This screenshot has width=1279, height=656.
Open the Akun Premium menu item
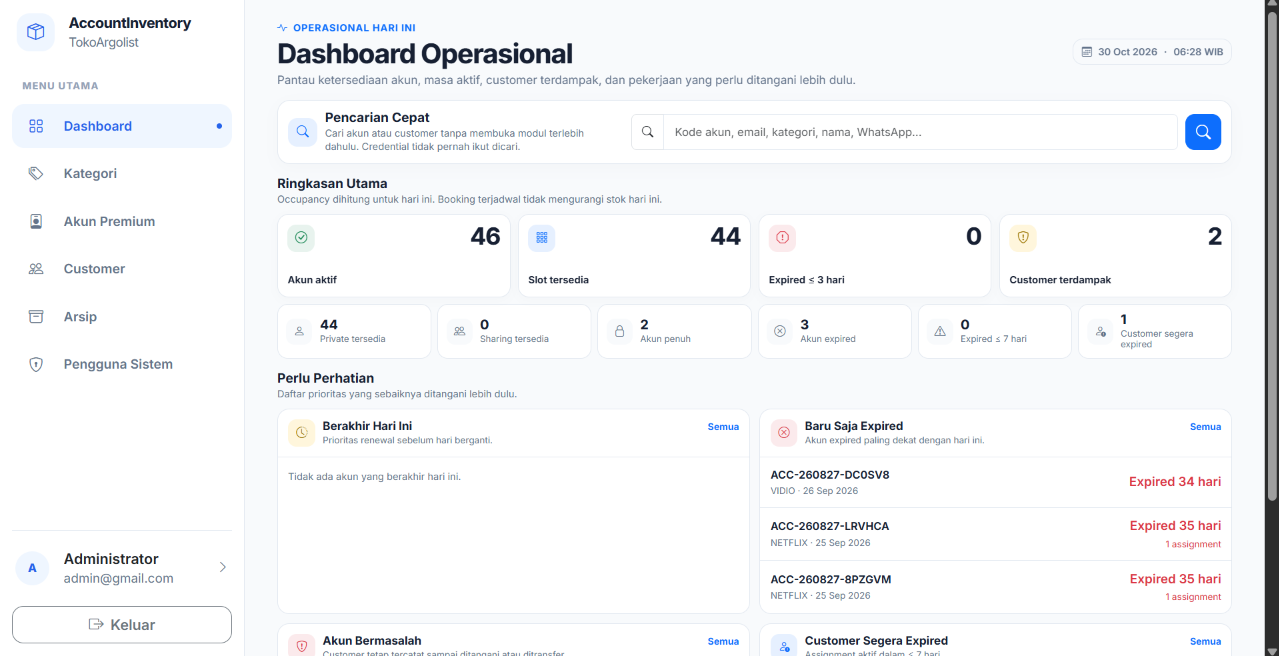pos(122,222)
